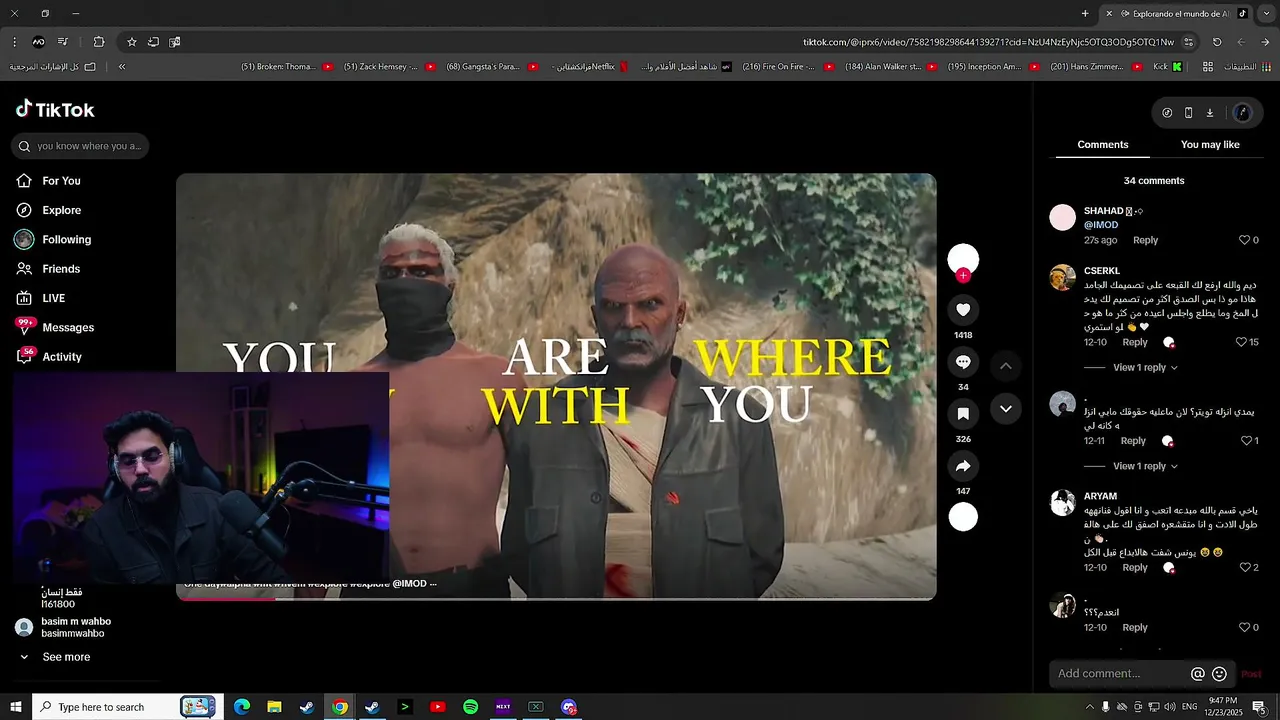Share the video using arrow icon
The image size is (1280, 720).
tap(963, 466)
